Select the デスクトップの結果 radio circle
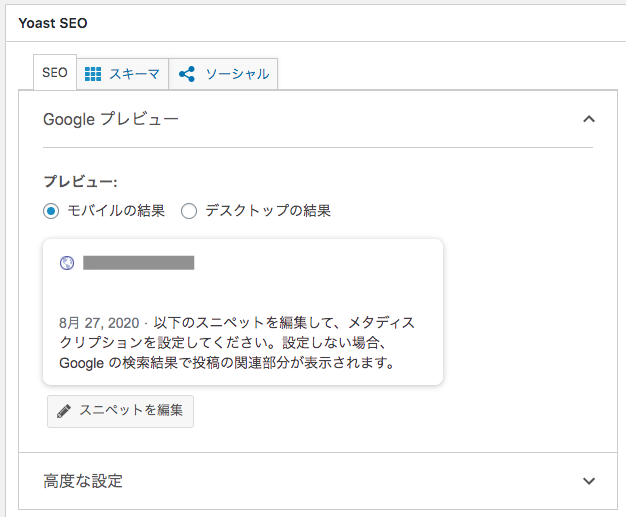 point(189,211)
